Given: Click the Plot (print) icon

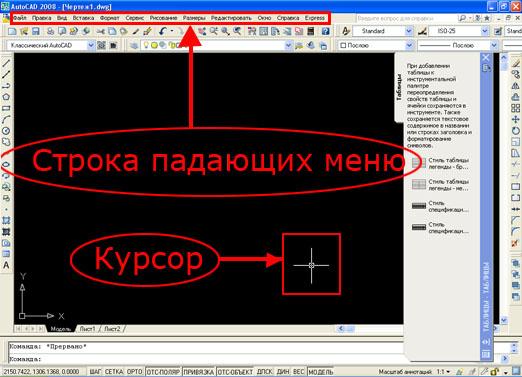Looking at the screenshot, I should 50,31.
